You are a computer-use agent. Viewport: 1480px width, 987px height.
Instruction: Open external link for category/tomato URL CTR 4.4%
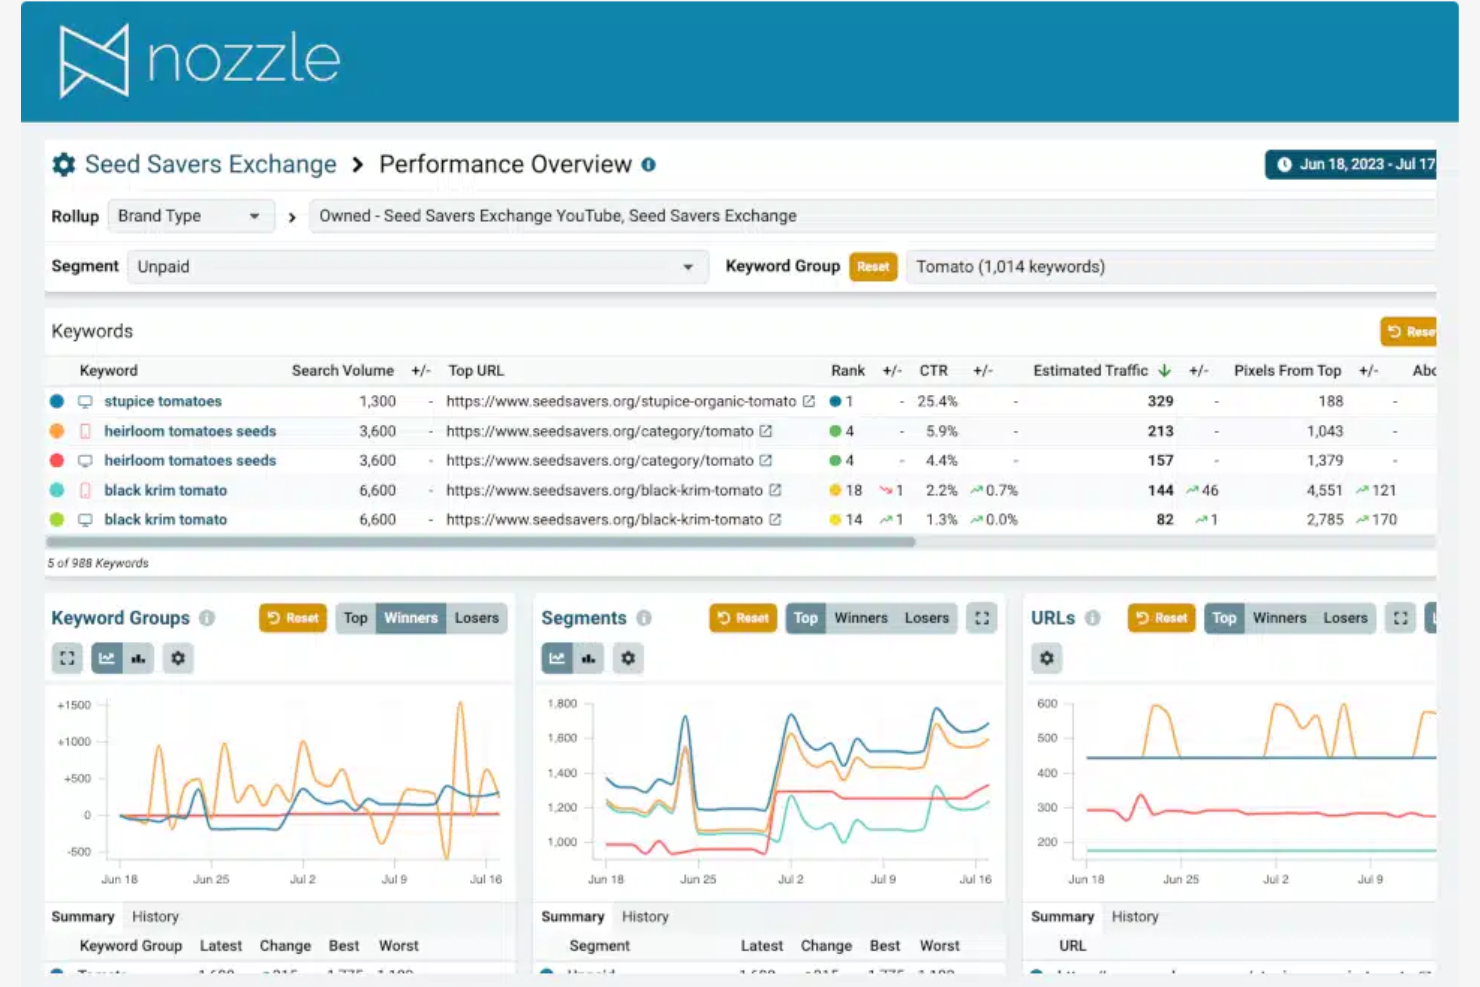point(765,460)
